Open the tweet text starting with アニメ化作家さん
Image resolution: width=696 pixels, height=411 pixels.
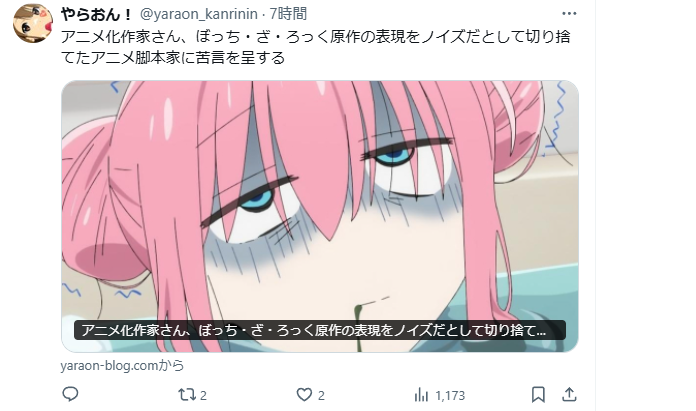point(315,47)
